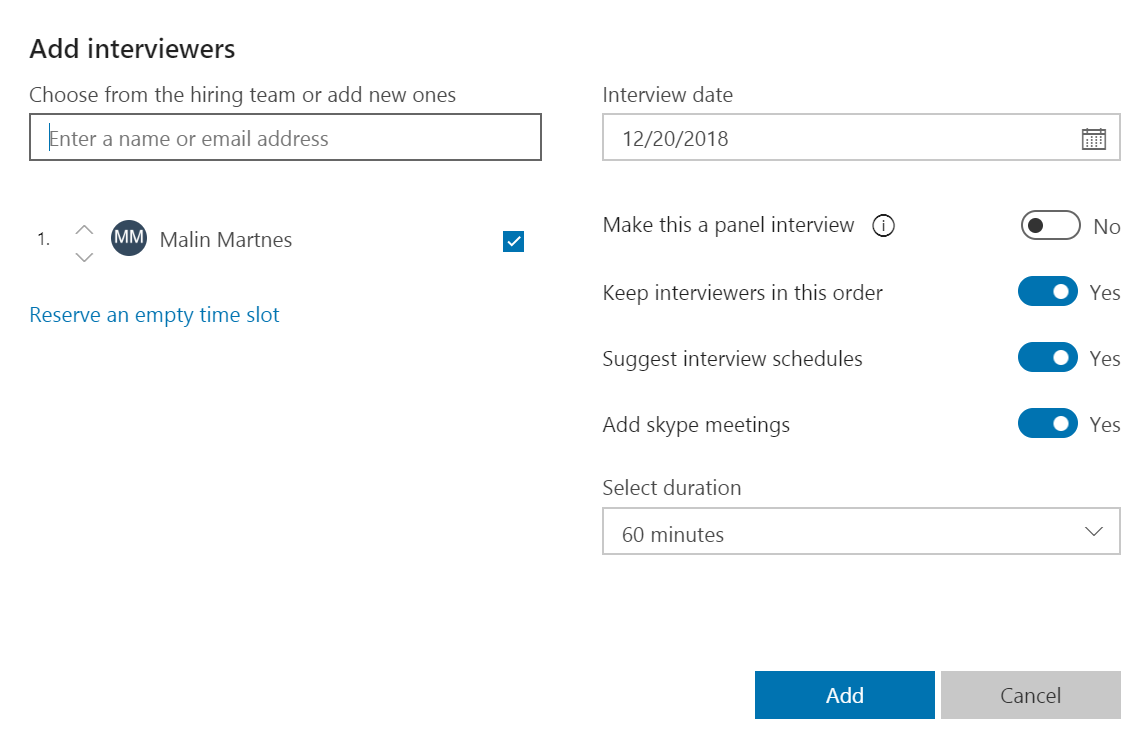Uncheck Malin Martnes's checkbox
1141x737 pixels.
[x=512, y=241]
